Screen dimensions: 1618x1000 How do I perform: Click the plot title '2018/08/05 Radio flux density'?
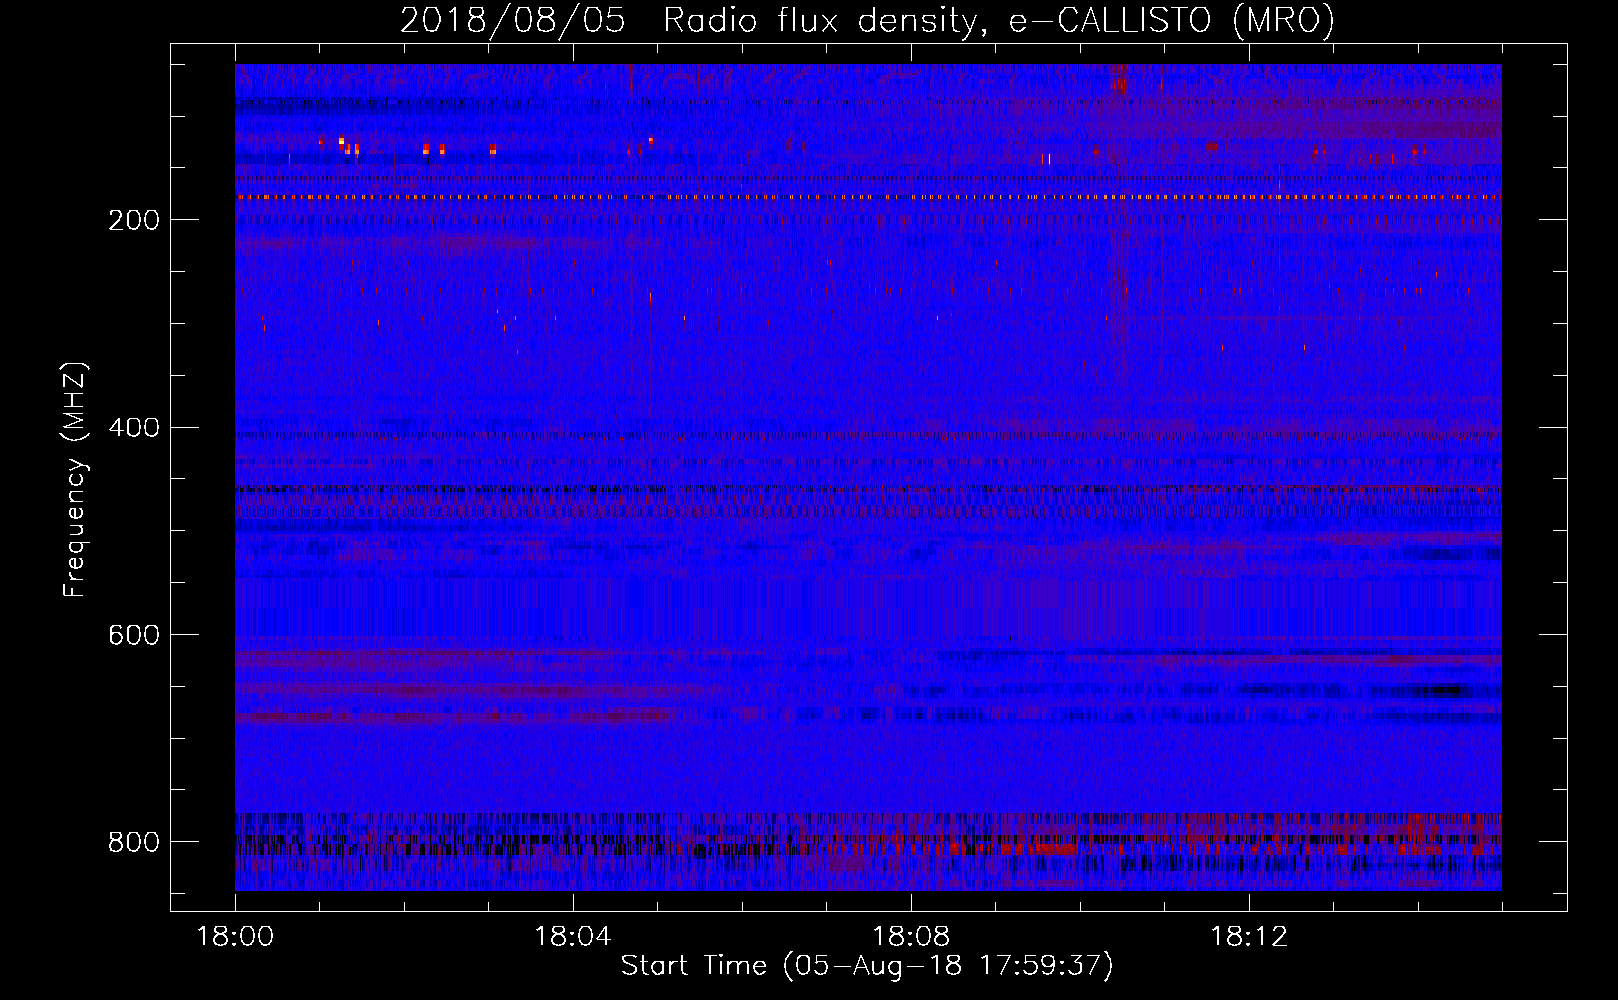(x=867, y=21)
